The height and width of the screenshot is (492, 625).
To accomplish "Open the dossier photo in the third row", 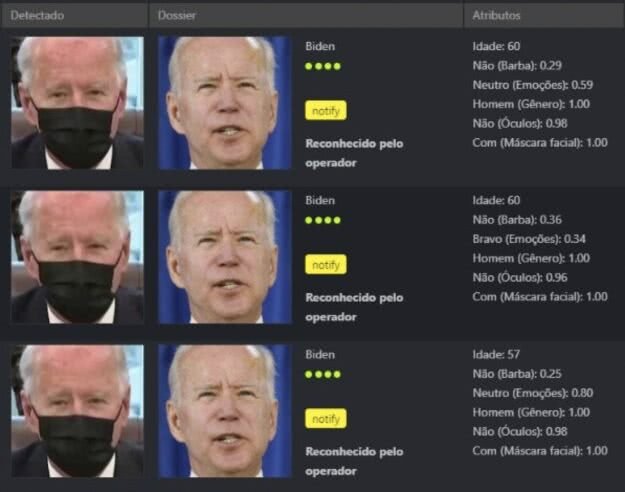I will point(225,411).
